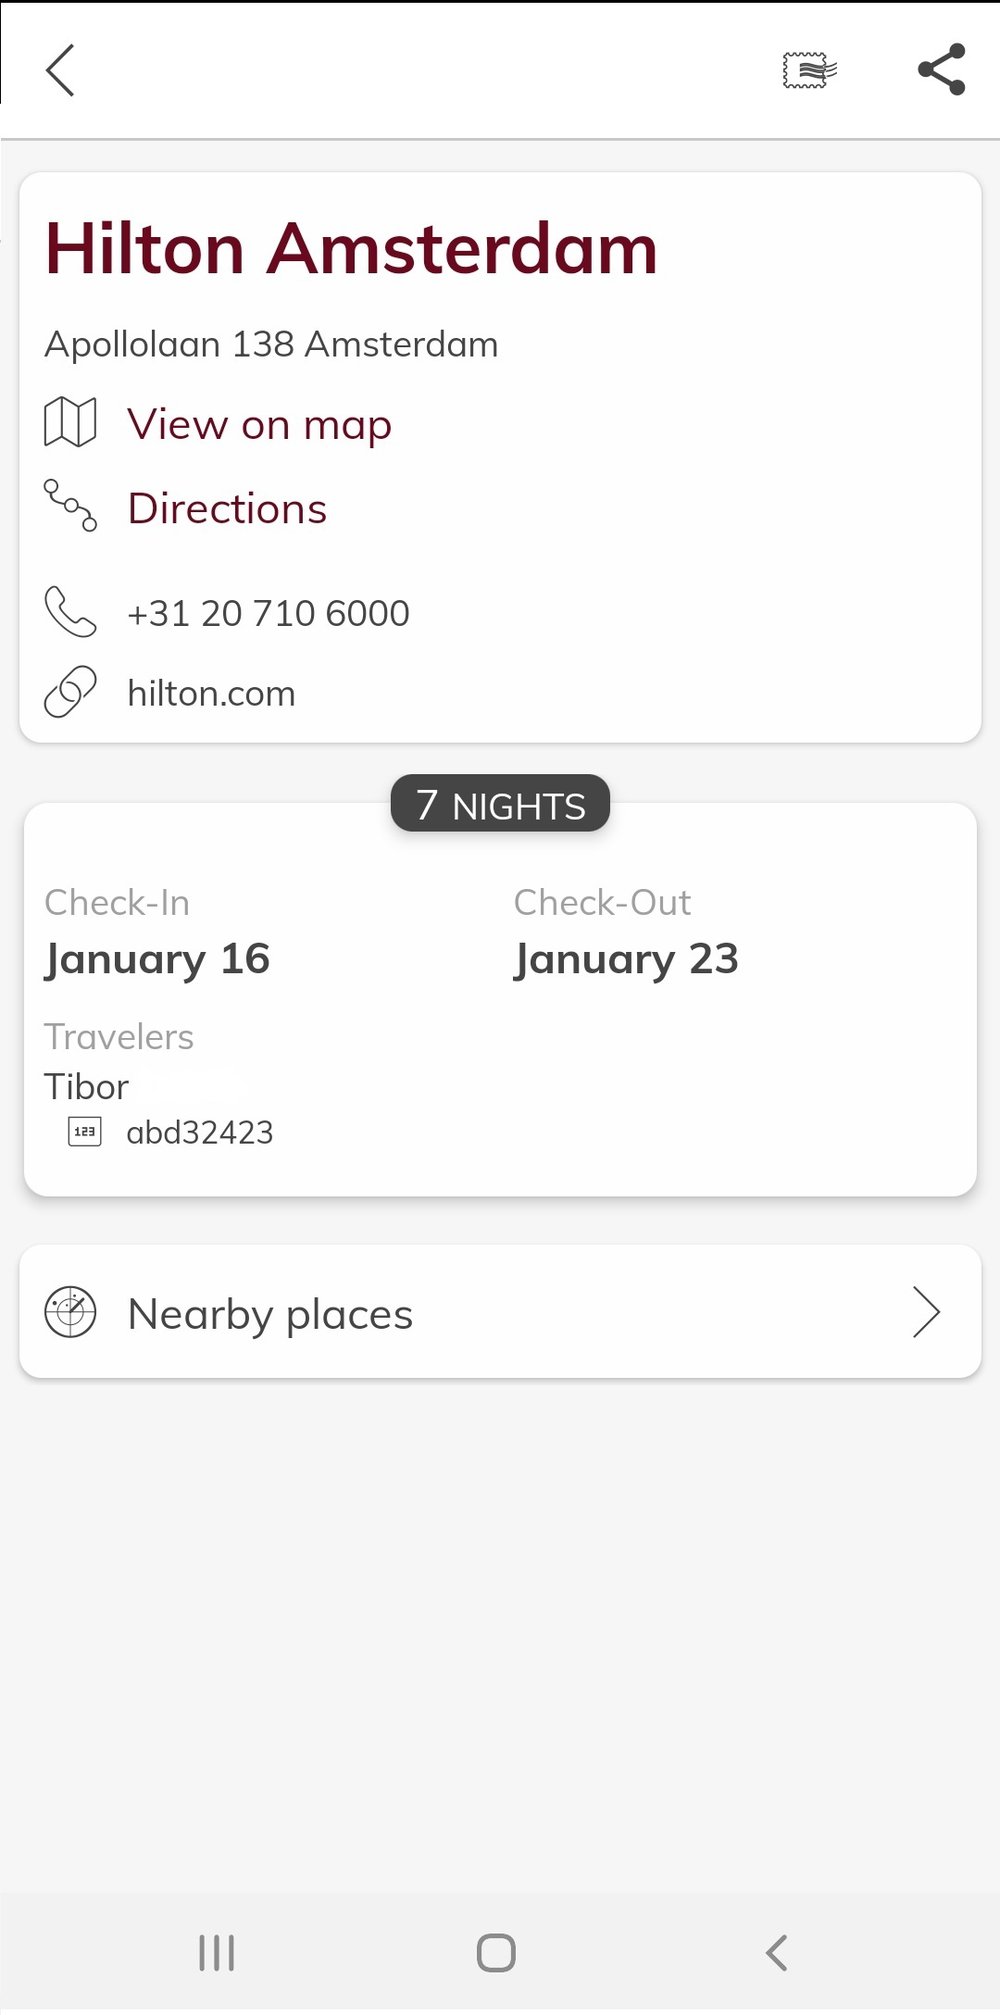Tap the Check-Out date January 23
The height and width of the screenshot is (2015, 1000).
tap(626, 959)
